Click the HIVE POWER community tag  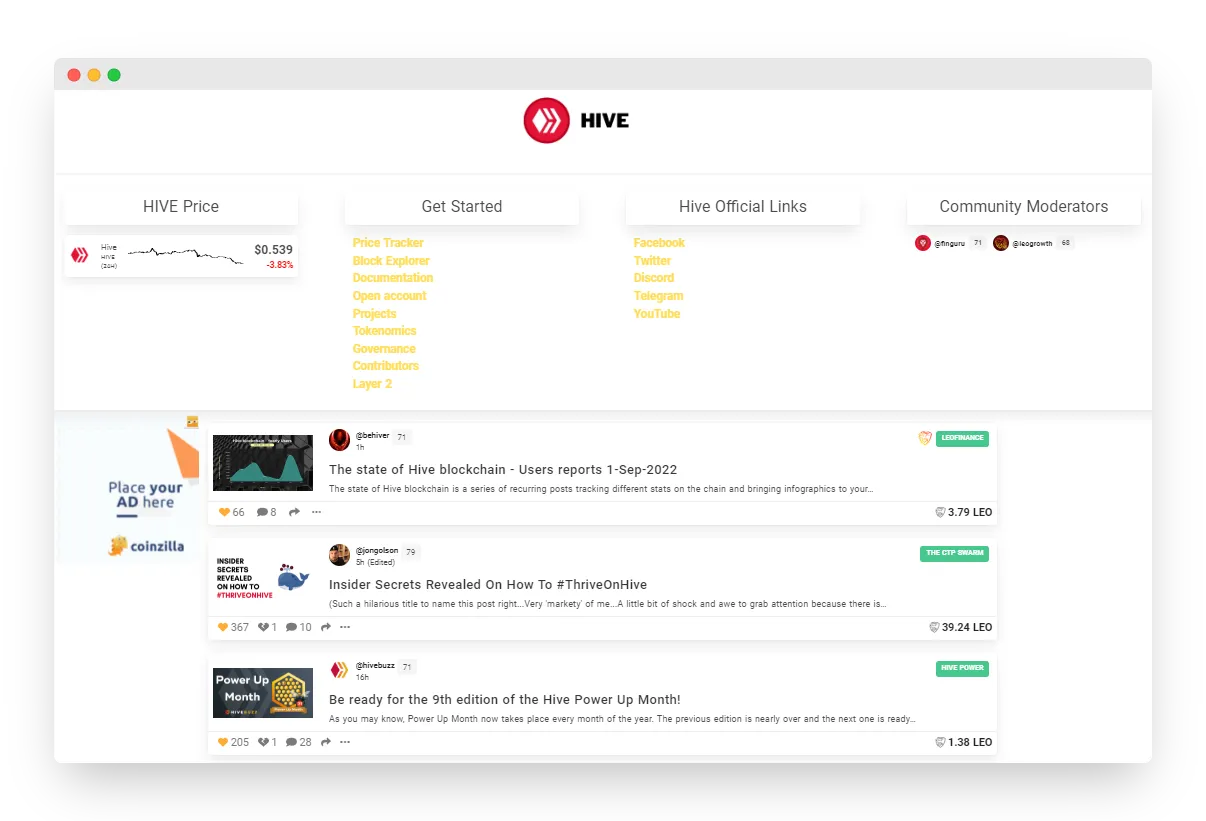(x=962, y=668)
